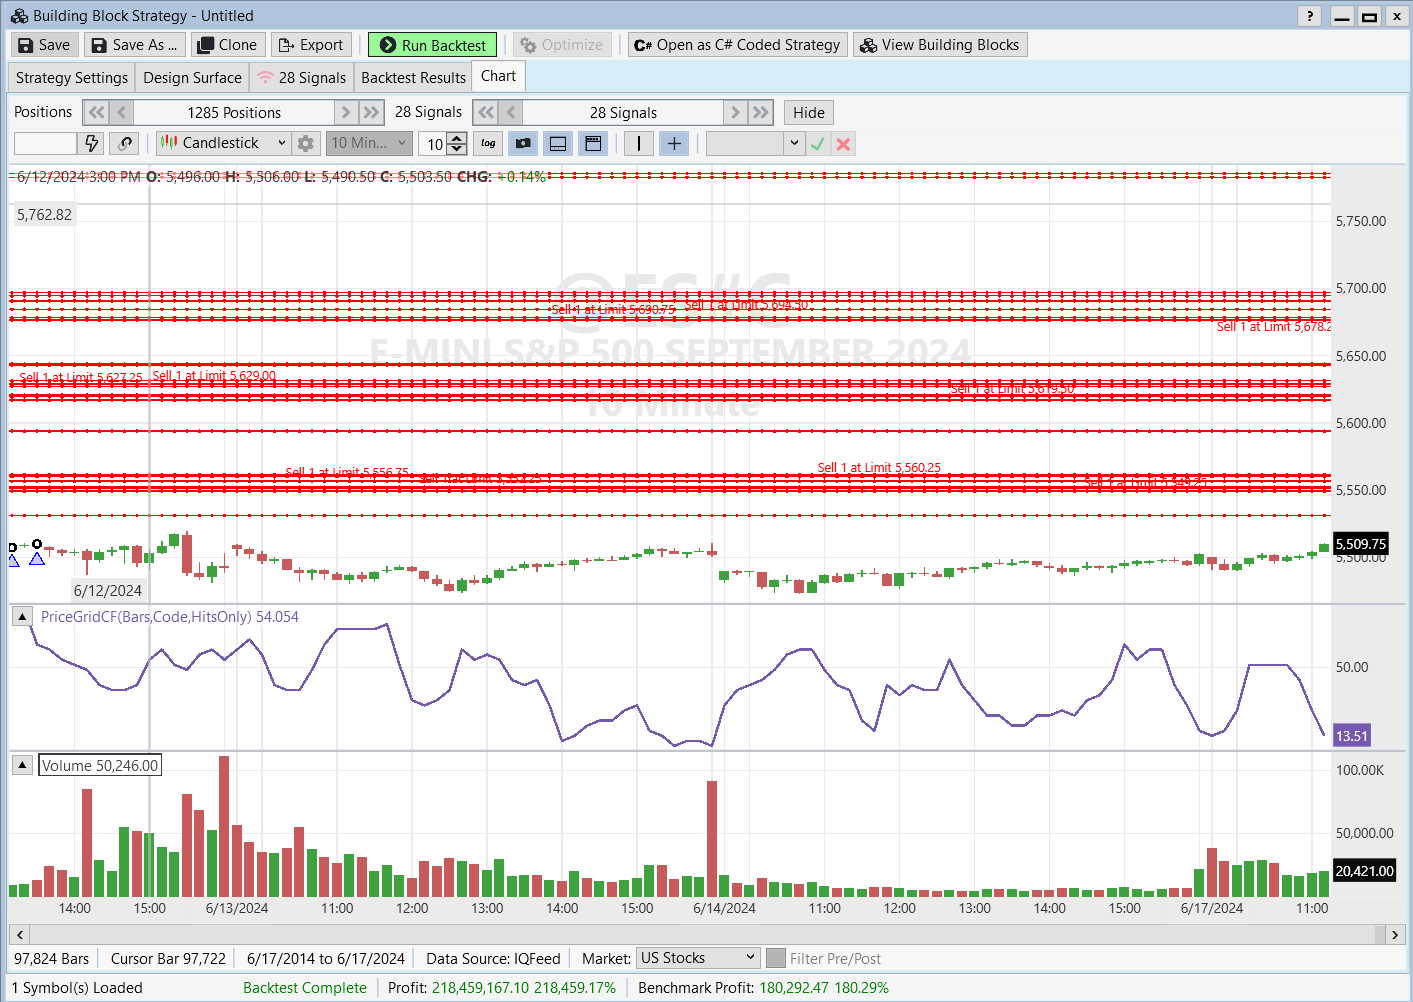The height and width of the screenshot is (1002, 1413).
Task: Click the link symbol icon
Action: (x=124, y=143)
